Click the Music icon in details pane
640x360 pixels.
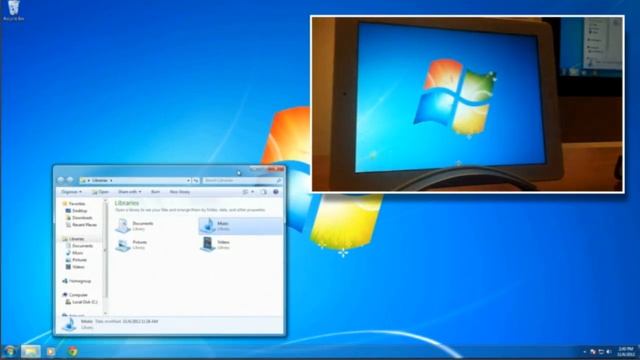click(x=70, y=324)
